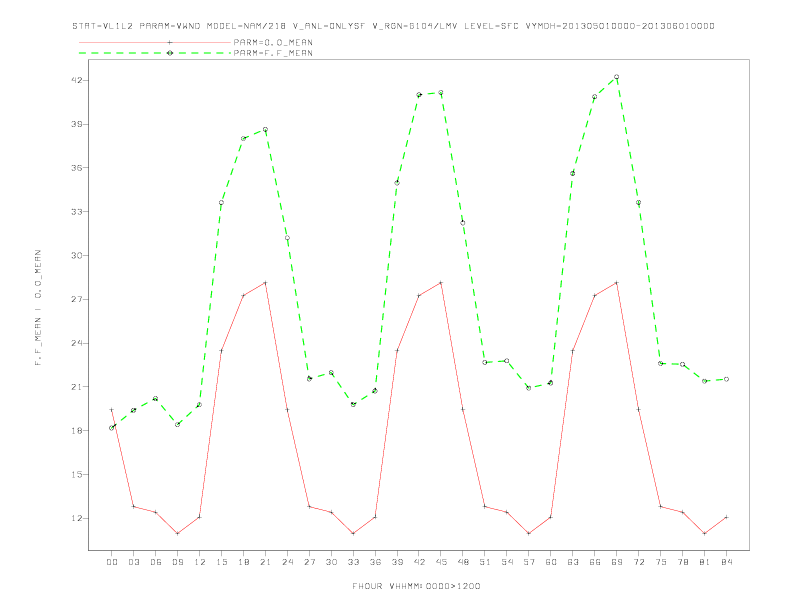Click the green F.F_MEAN peak marker at hour 69
Image resolution: width=792 pixels, height=612 pixels.
[x=617, y=77]
